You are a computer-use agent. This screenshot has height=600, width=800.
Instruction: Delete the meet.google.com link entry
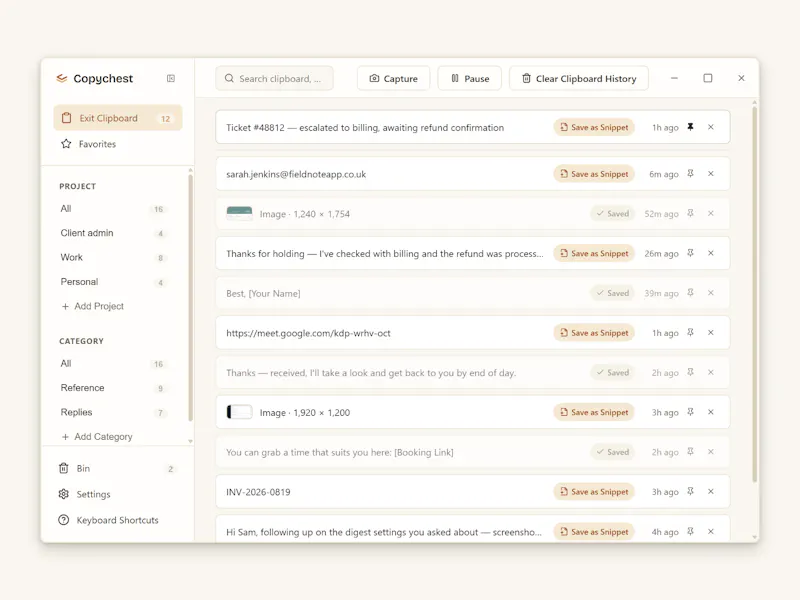pyautogui.click(x=711, y=333)
